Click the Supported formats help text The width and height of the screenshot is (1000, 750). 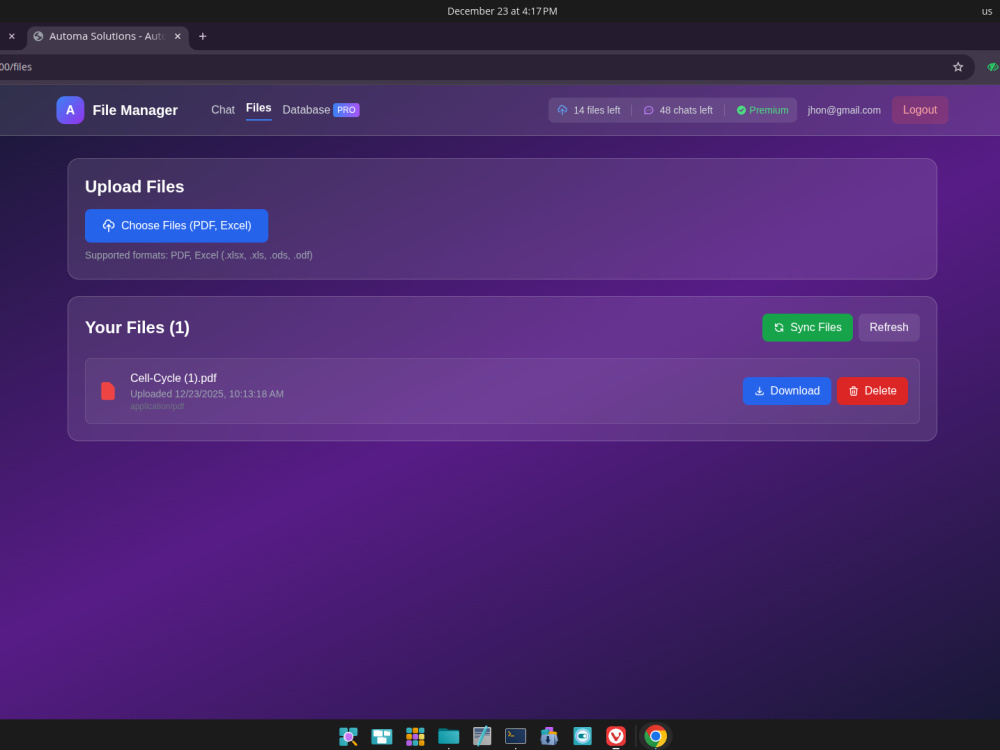pyautogui.click(x=199, y=255)
